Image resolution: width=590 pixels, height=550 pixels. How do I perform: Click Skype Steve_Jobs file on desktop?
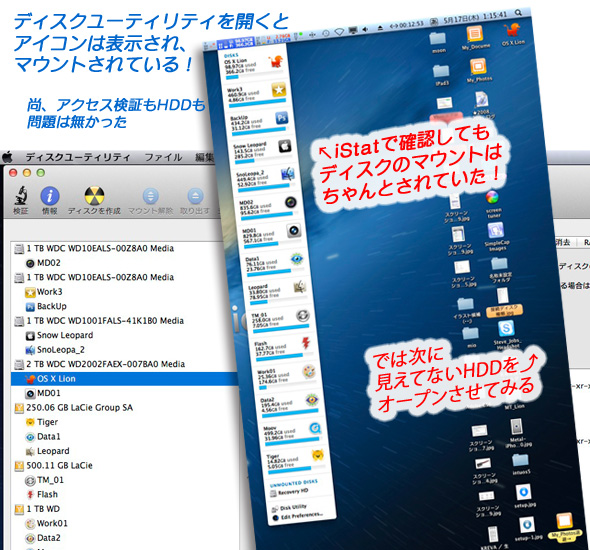[x=506, y=328]
